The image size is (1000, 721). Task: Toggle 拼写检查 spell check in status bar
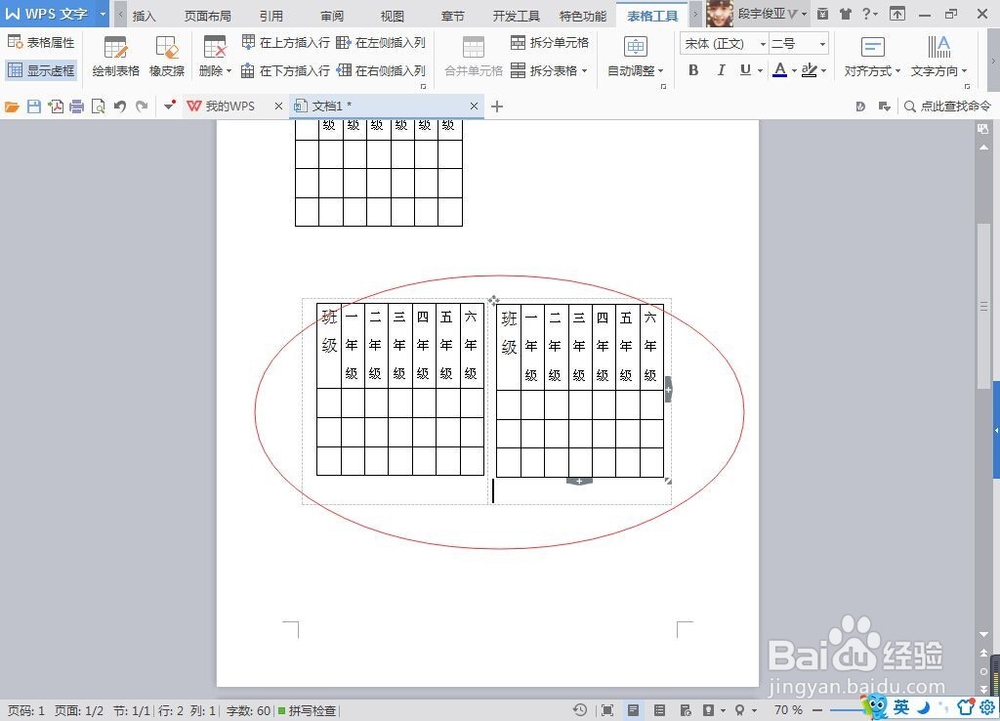pyautogui.click(x=307, y=710)
